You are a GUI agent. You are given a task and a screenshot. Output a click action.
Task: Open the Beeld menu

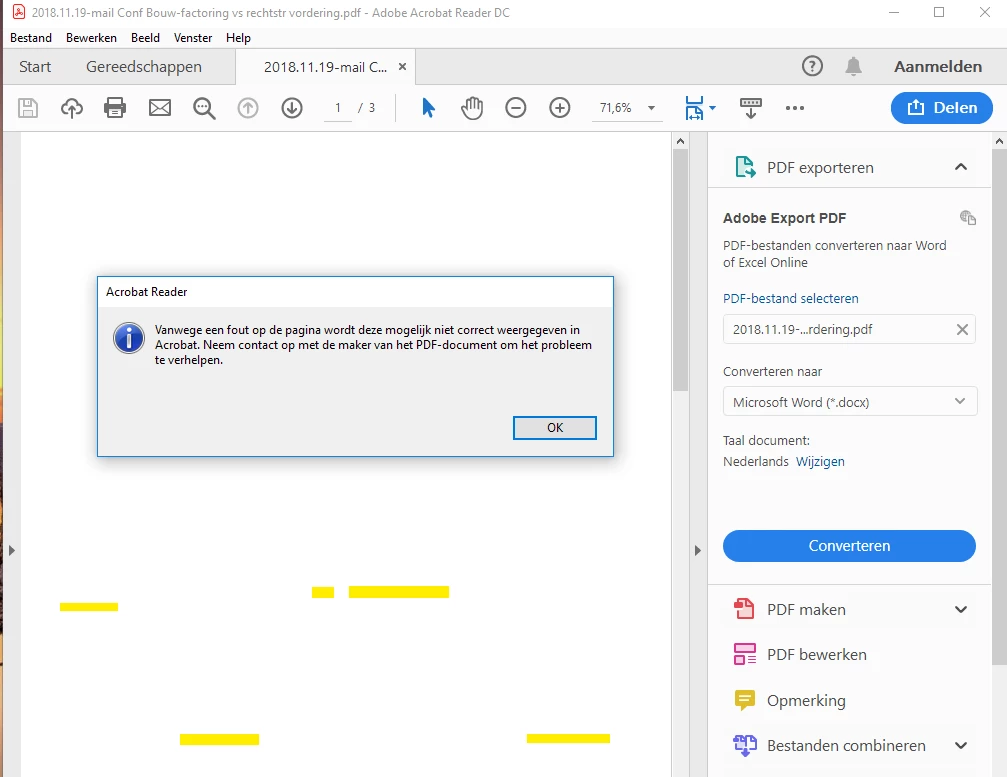tap(145, 38)
